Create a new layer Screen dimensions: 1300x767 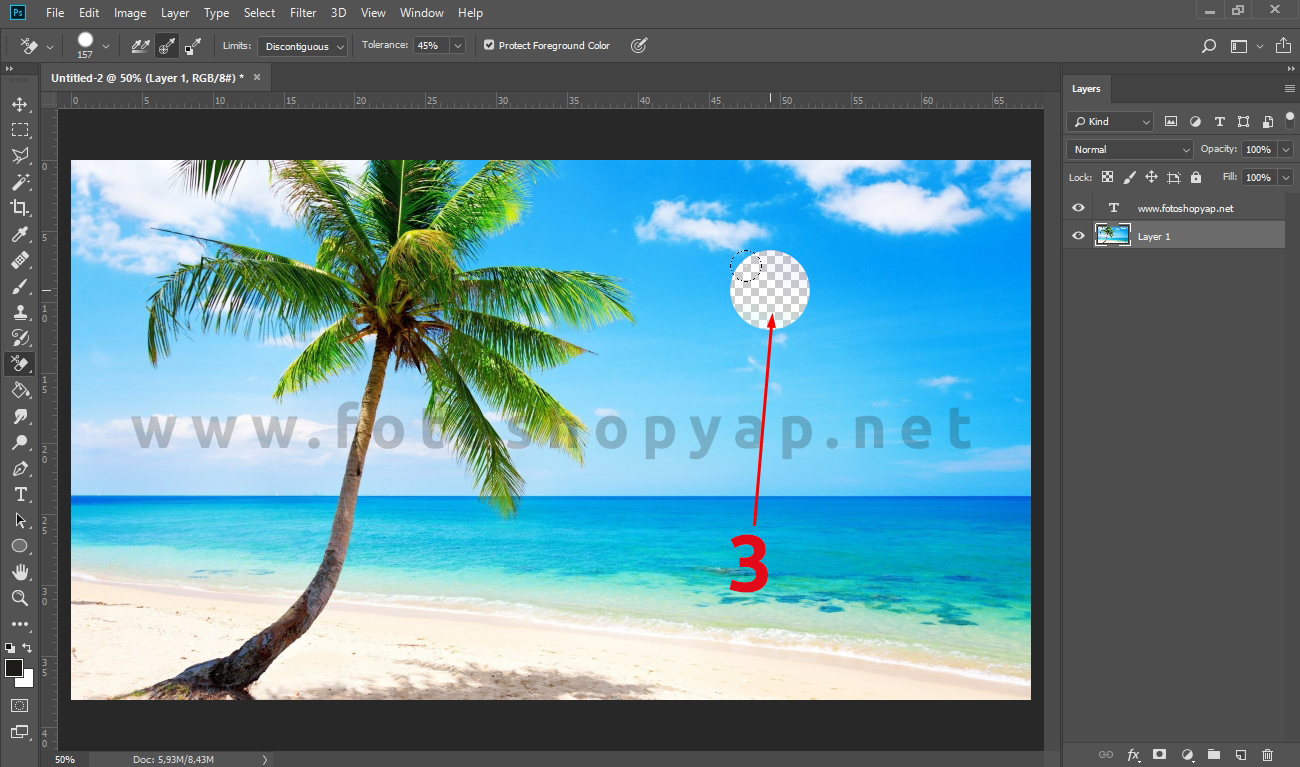point(1240,755)
